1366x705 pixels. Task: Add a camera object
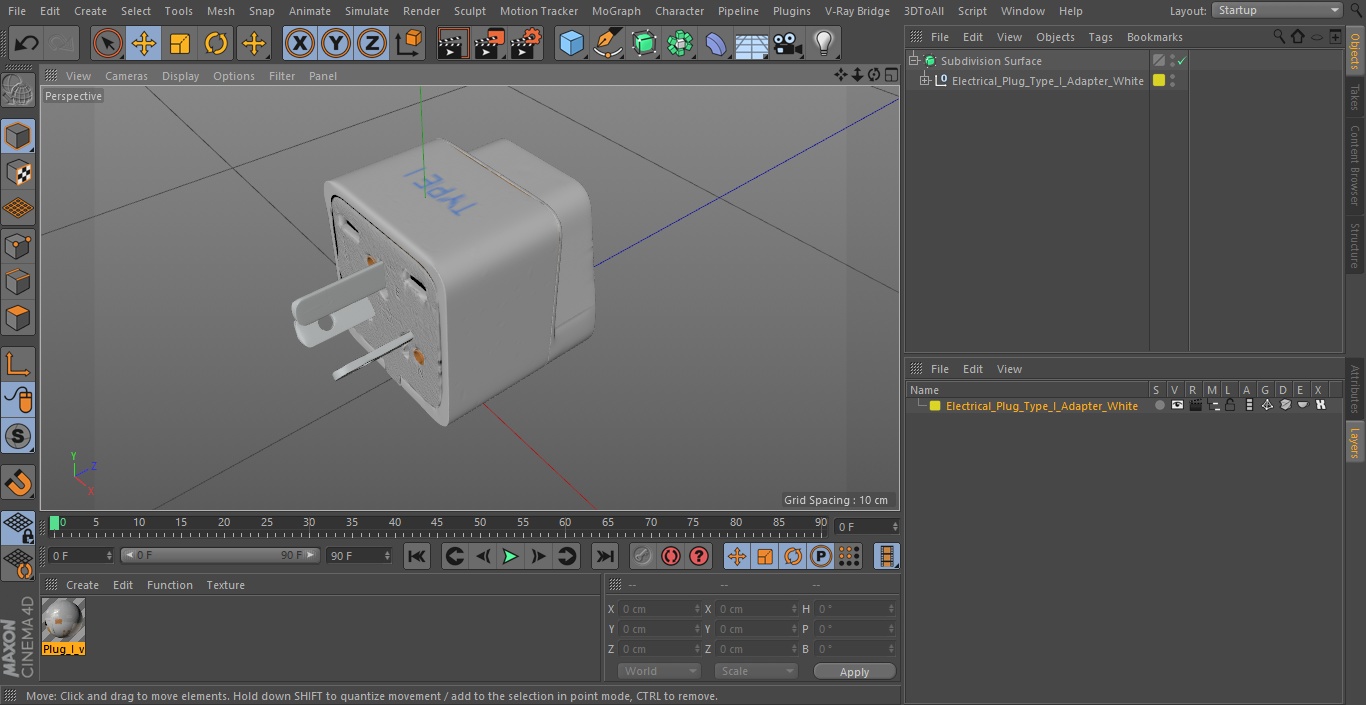[x=788, y=43]
